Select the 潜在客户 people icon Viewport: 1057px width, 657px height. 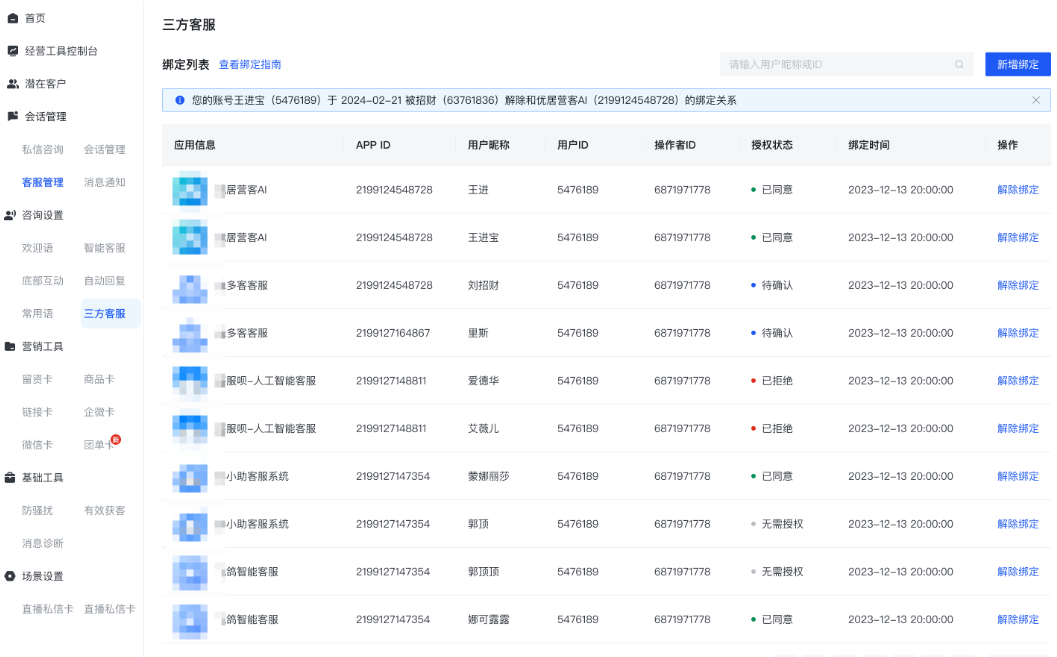pyautogui.click(x=13, y=84)
